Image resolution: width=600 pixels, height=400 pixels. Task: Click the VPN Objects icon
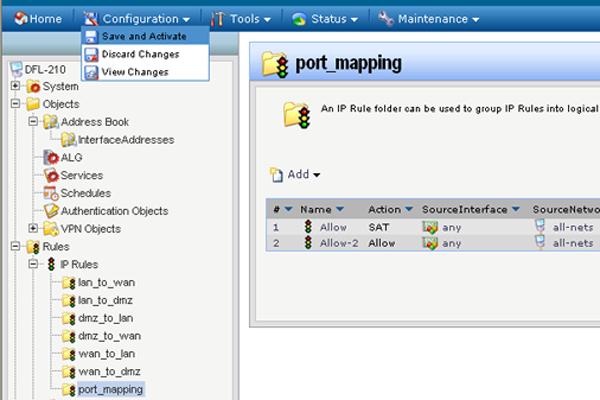tap(51, 229)
